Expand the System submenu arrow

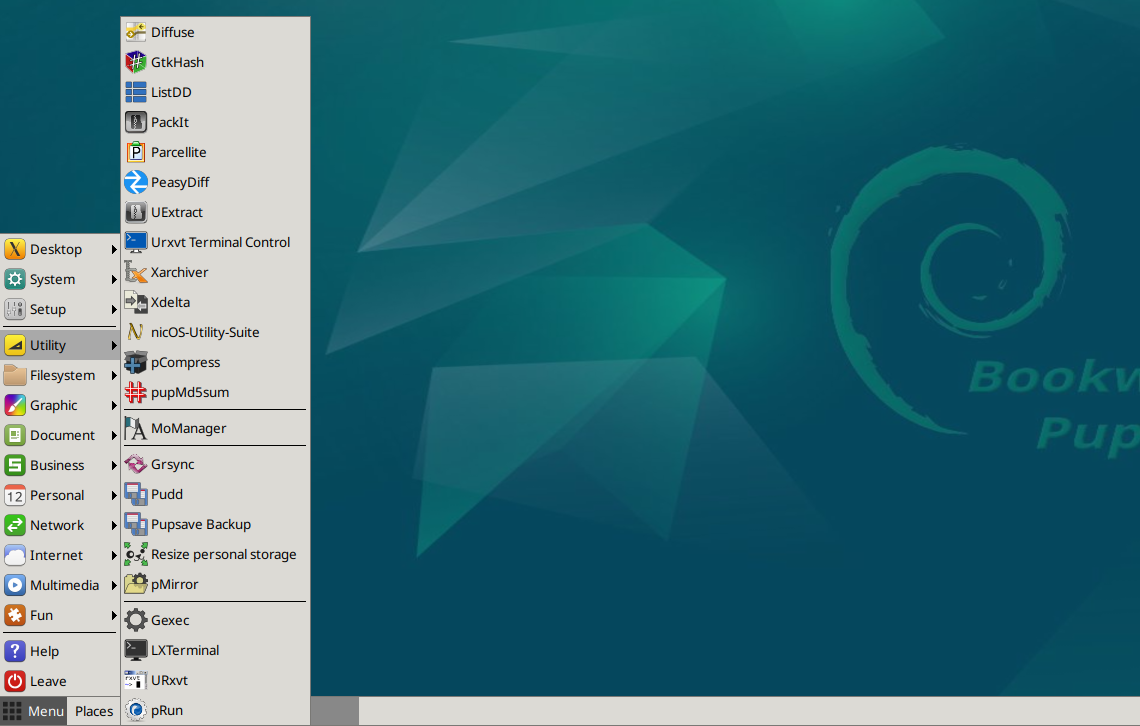(113, 279)
